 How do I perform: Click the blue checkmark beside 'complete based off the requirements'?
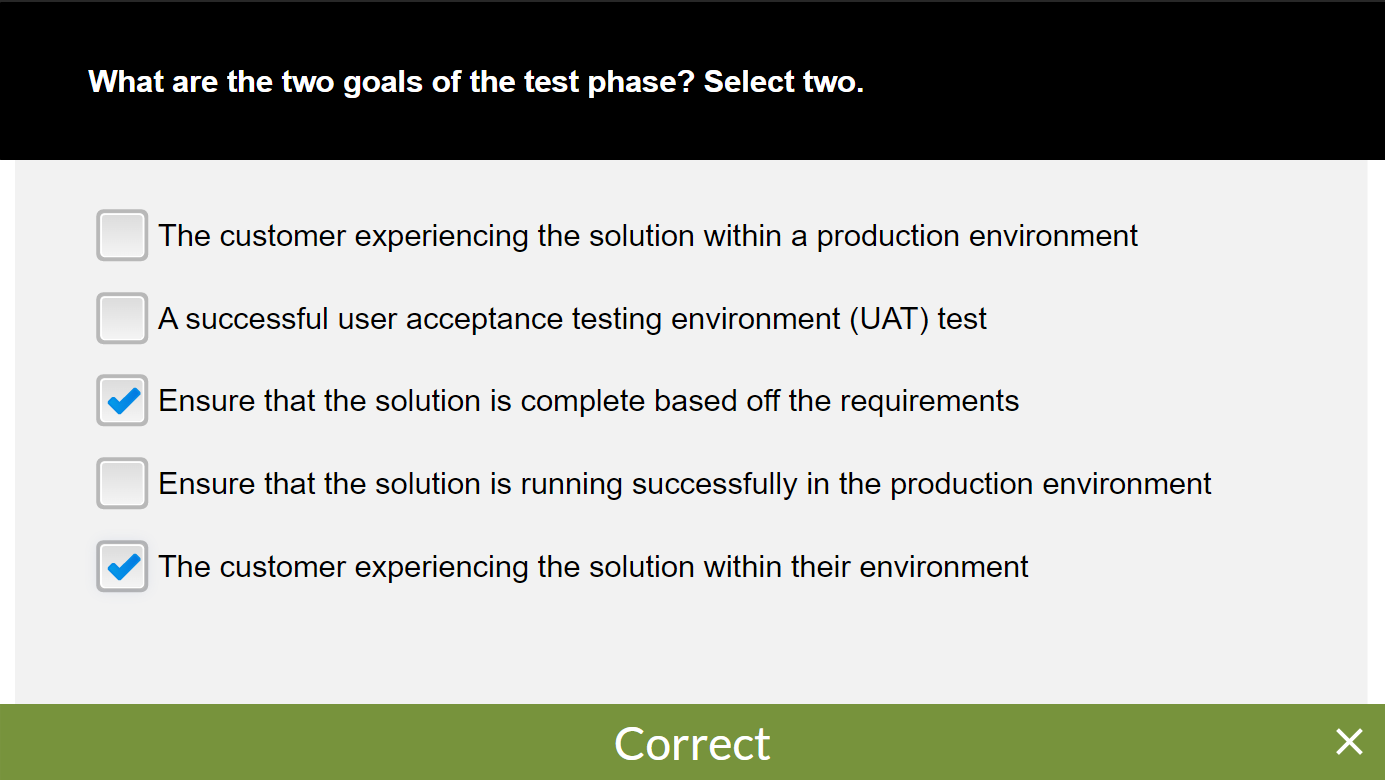(x=122, y=401)
